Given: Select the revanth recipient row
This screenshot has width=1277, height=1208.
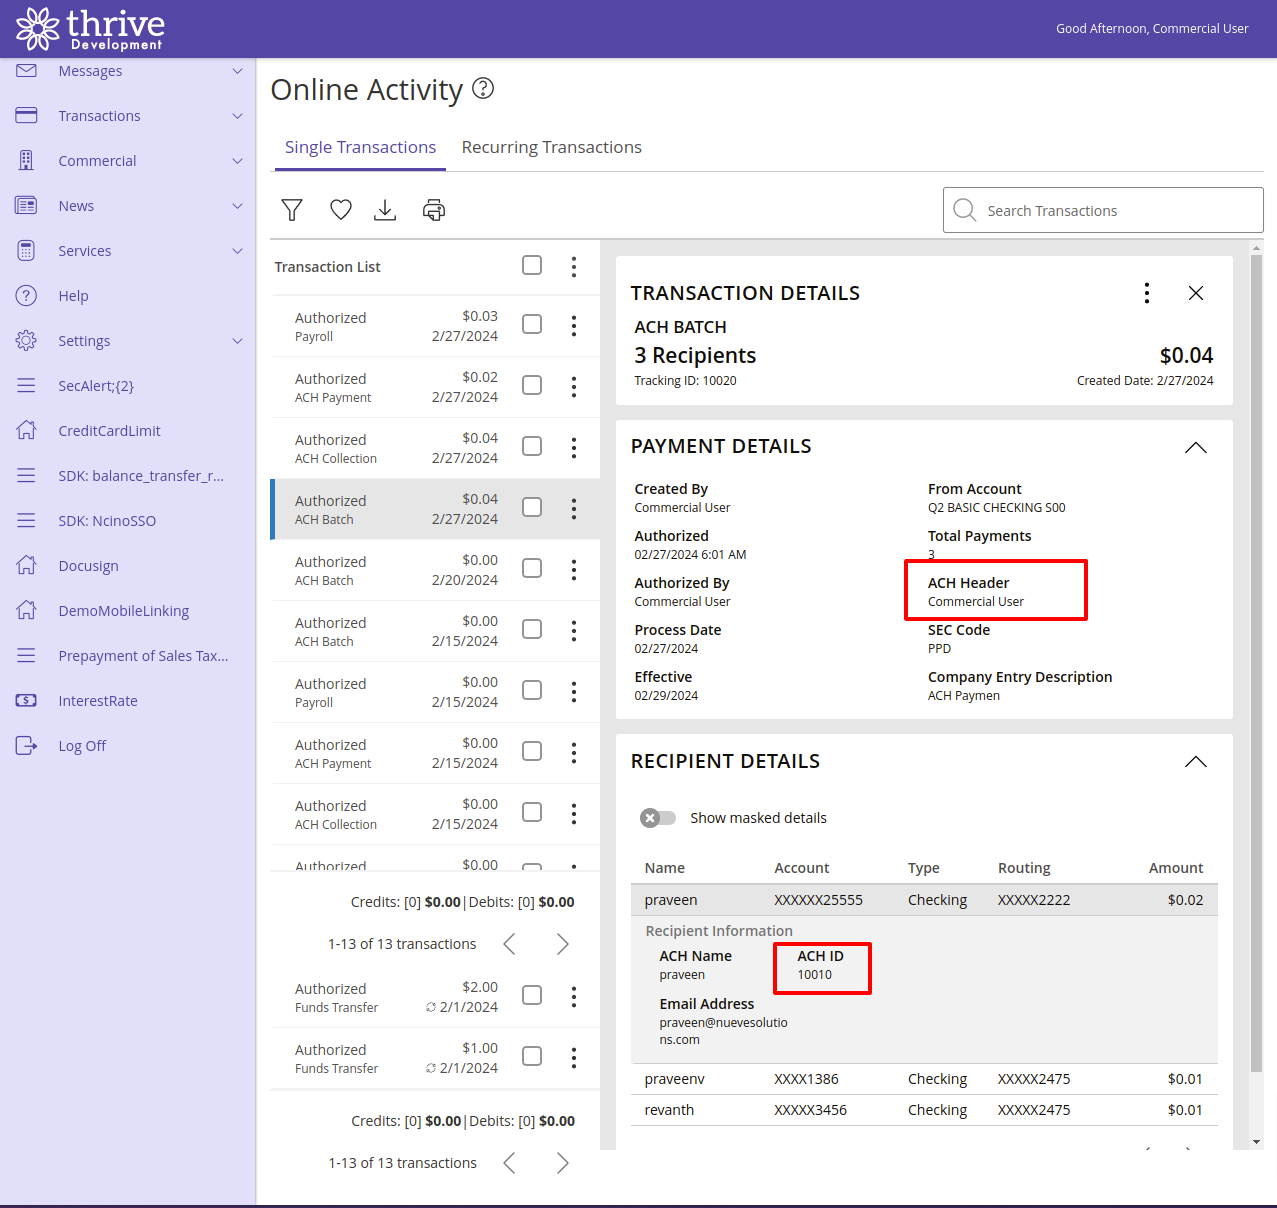Looking at the screenshot, I should click(x=924, y=1110).
